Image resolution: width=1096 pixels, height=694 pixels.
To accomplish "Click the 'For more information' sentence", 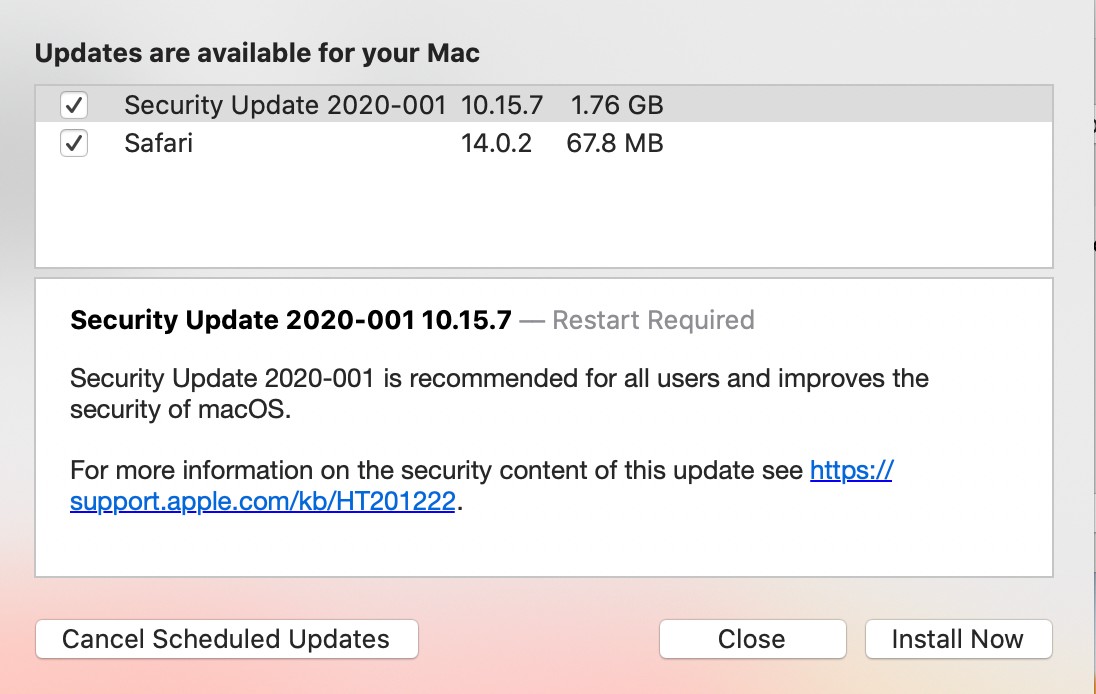I will (x=436, y=470).
